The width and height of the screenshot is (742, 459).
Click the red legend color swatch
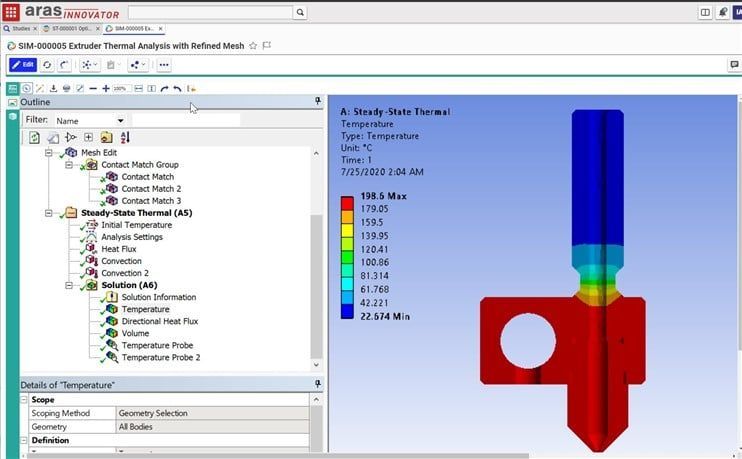[x=347, y=204]
